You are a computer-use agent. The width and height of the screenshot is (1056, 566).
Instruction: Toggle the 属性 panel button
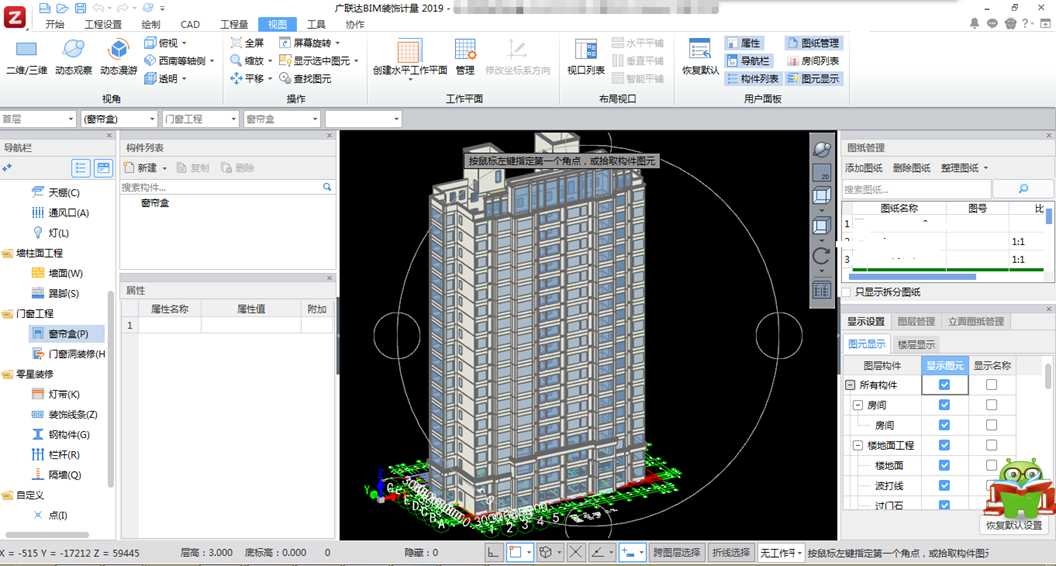744,43
